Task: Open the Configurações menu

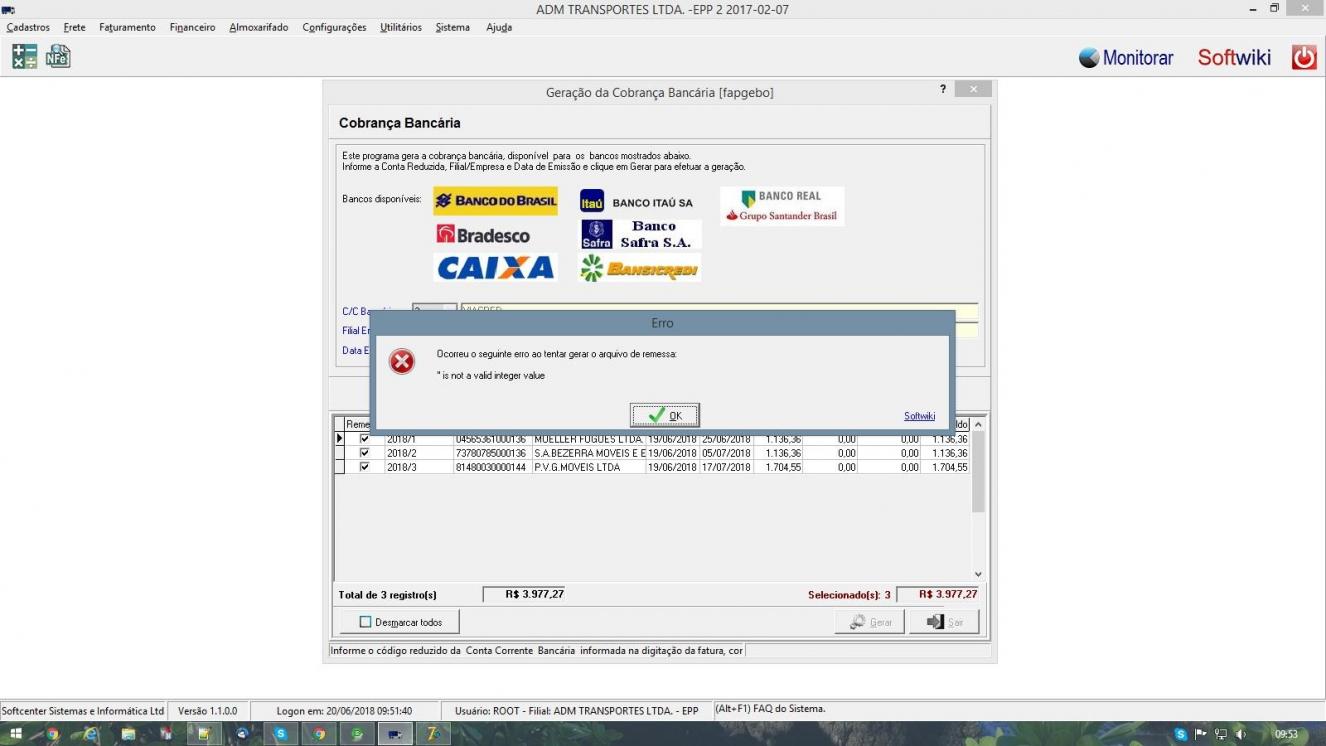Action: point(334,28)
